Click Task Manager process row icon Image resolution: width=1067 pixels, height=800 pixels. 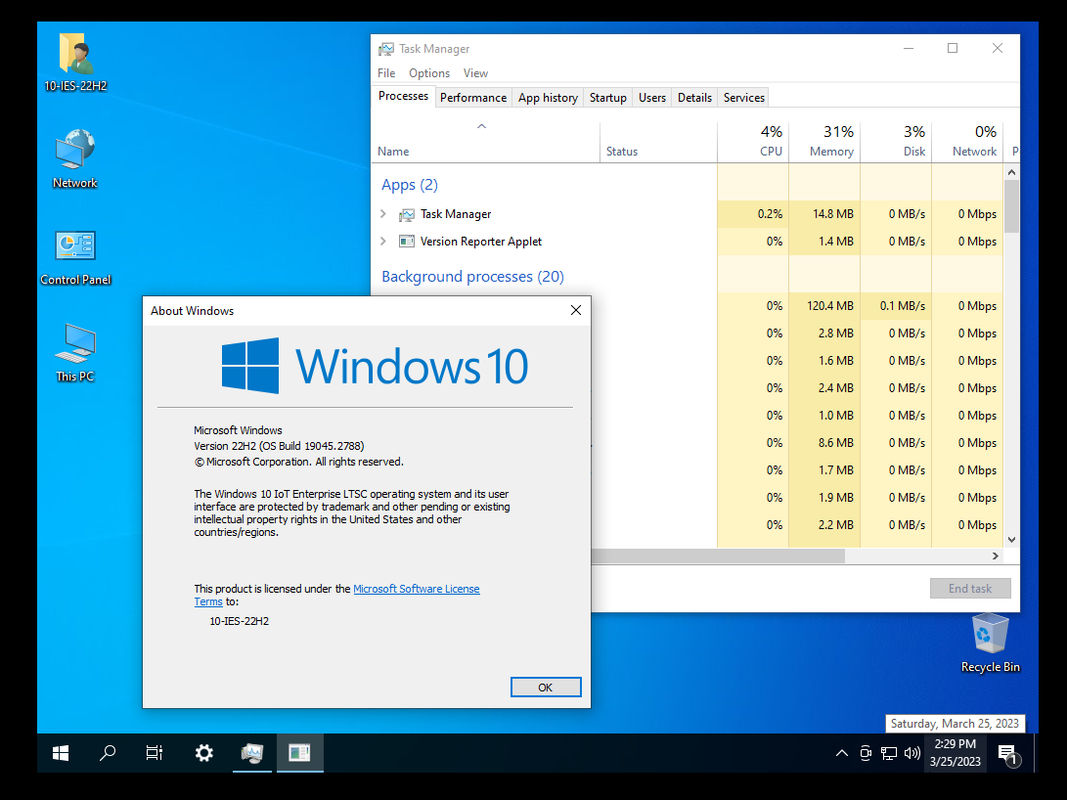coord(406,214)
